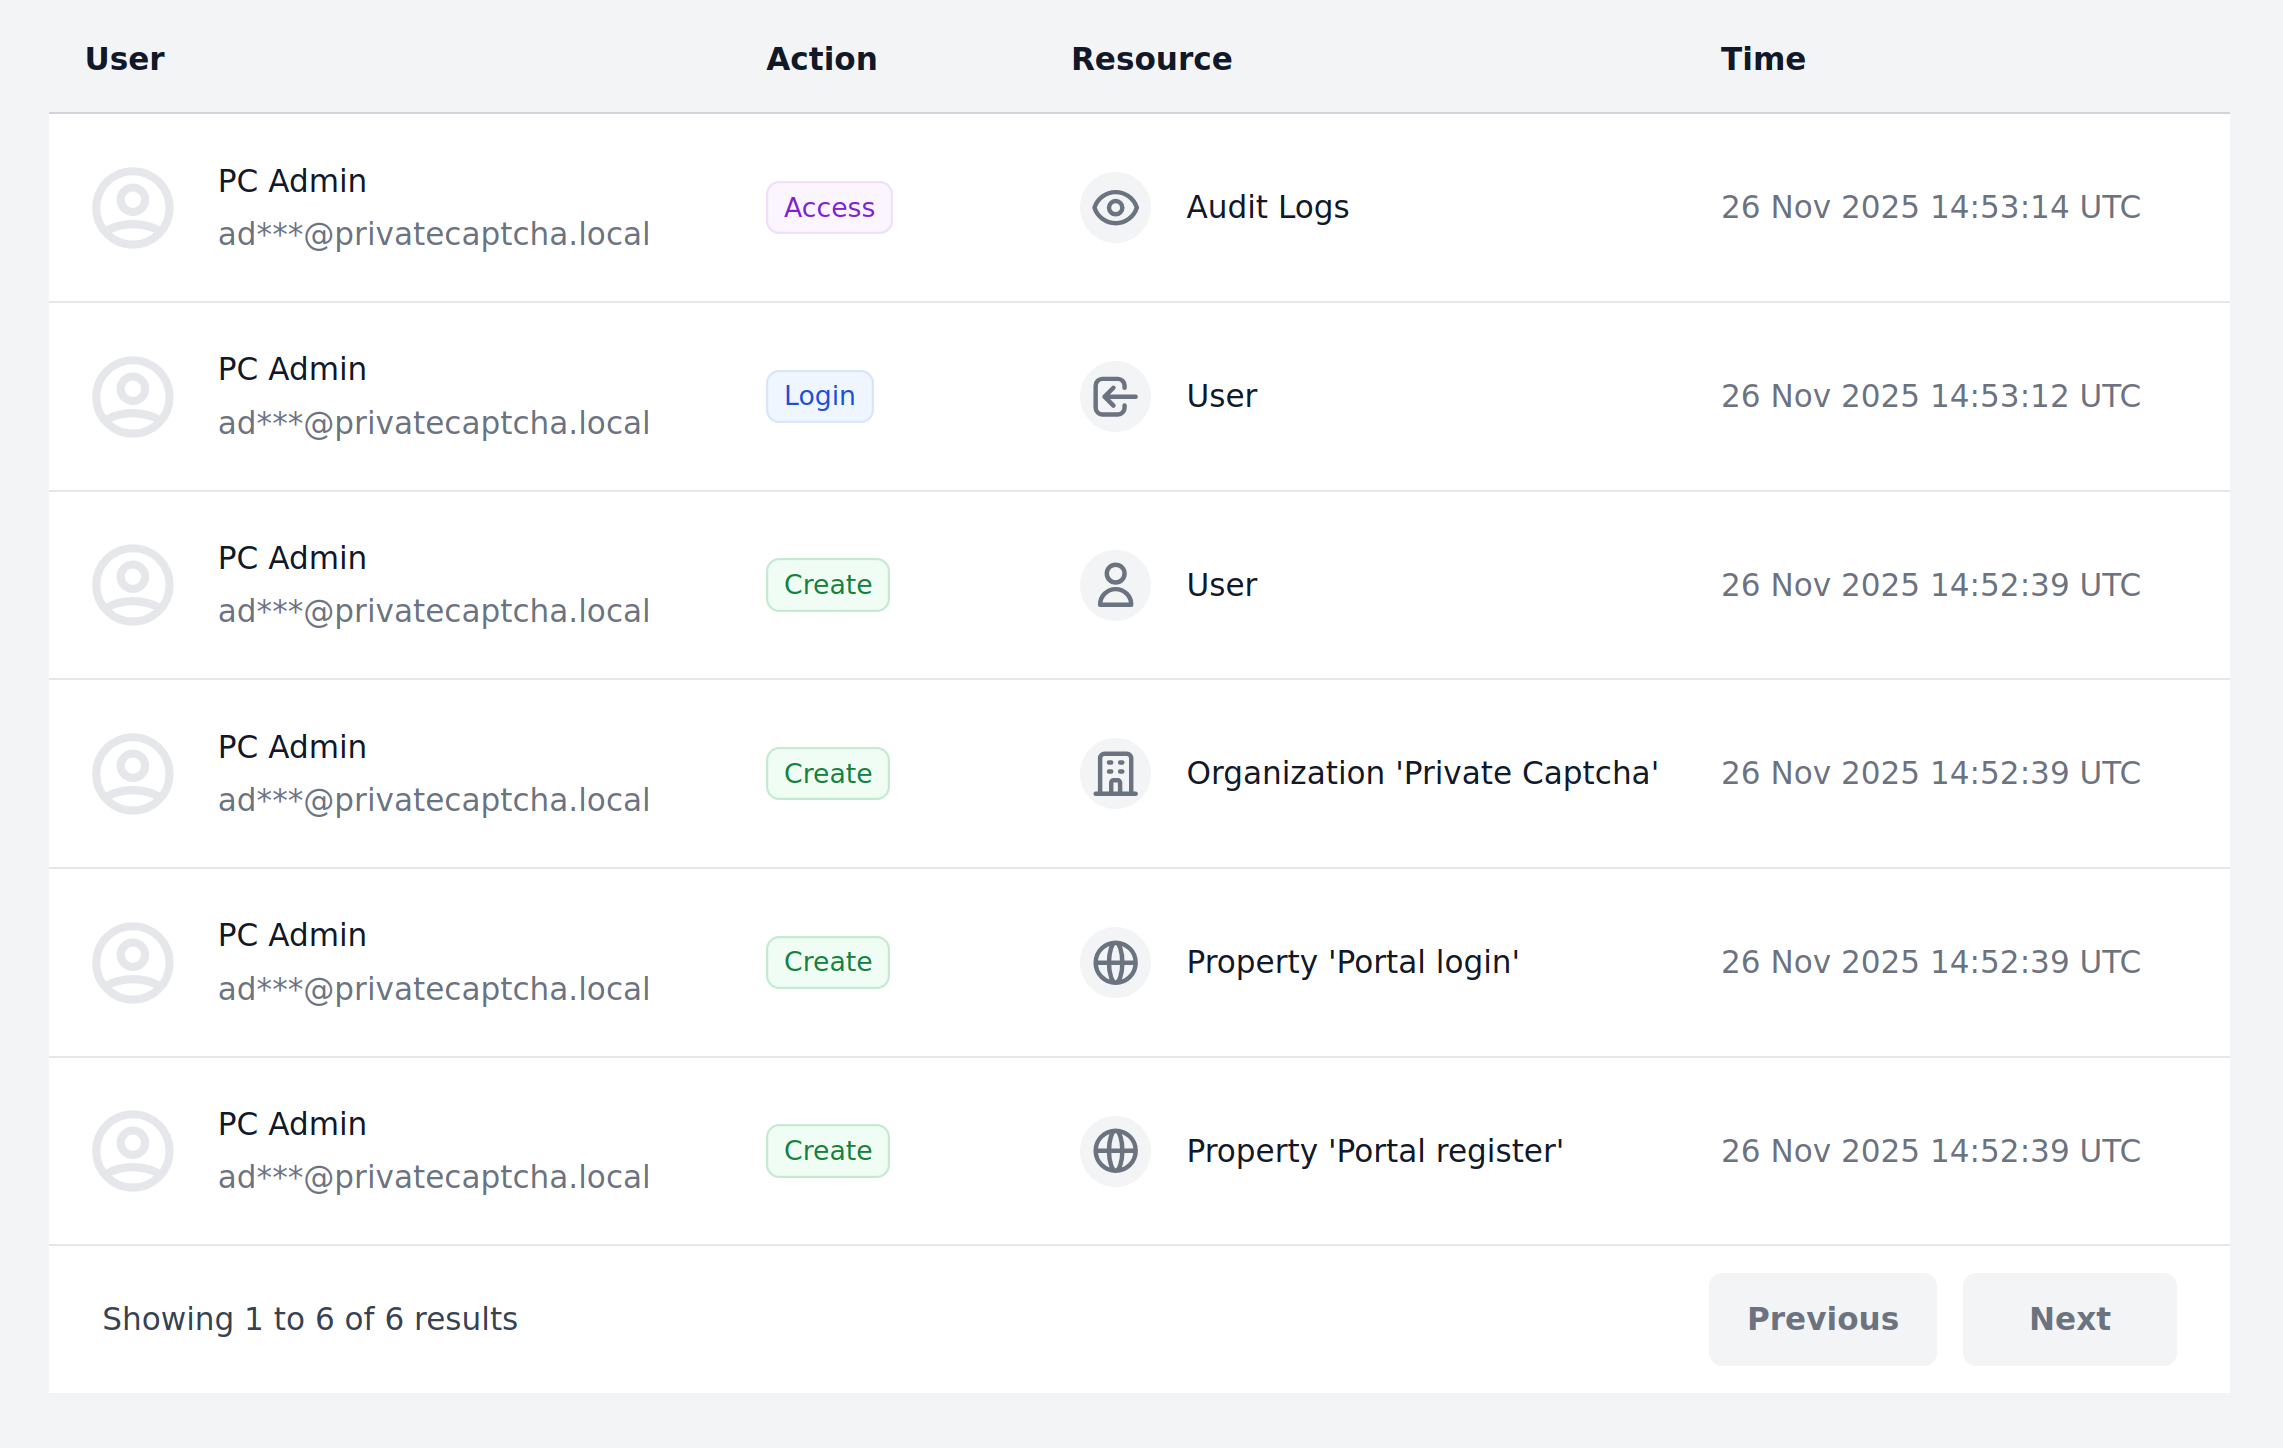Click the globe icon for Property 'Portal register'

(1115, 1151)
